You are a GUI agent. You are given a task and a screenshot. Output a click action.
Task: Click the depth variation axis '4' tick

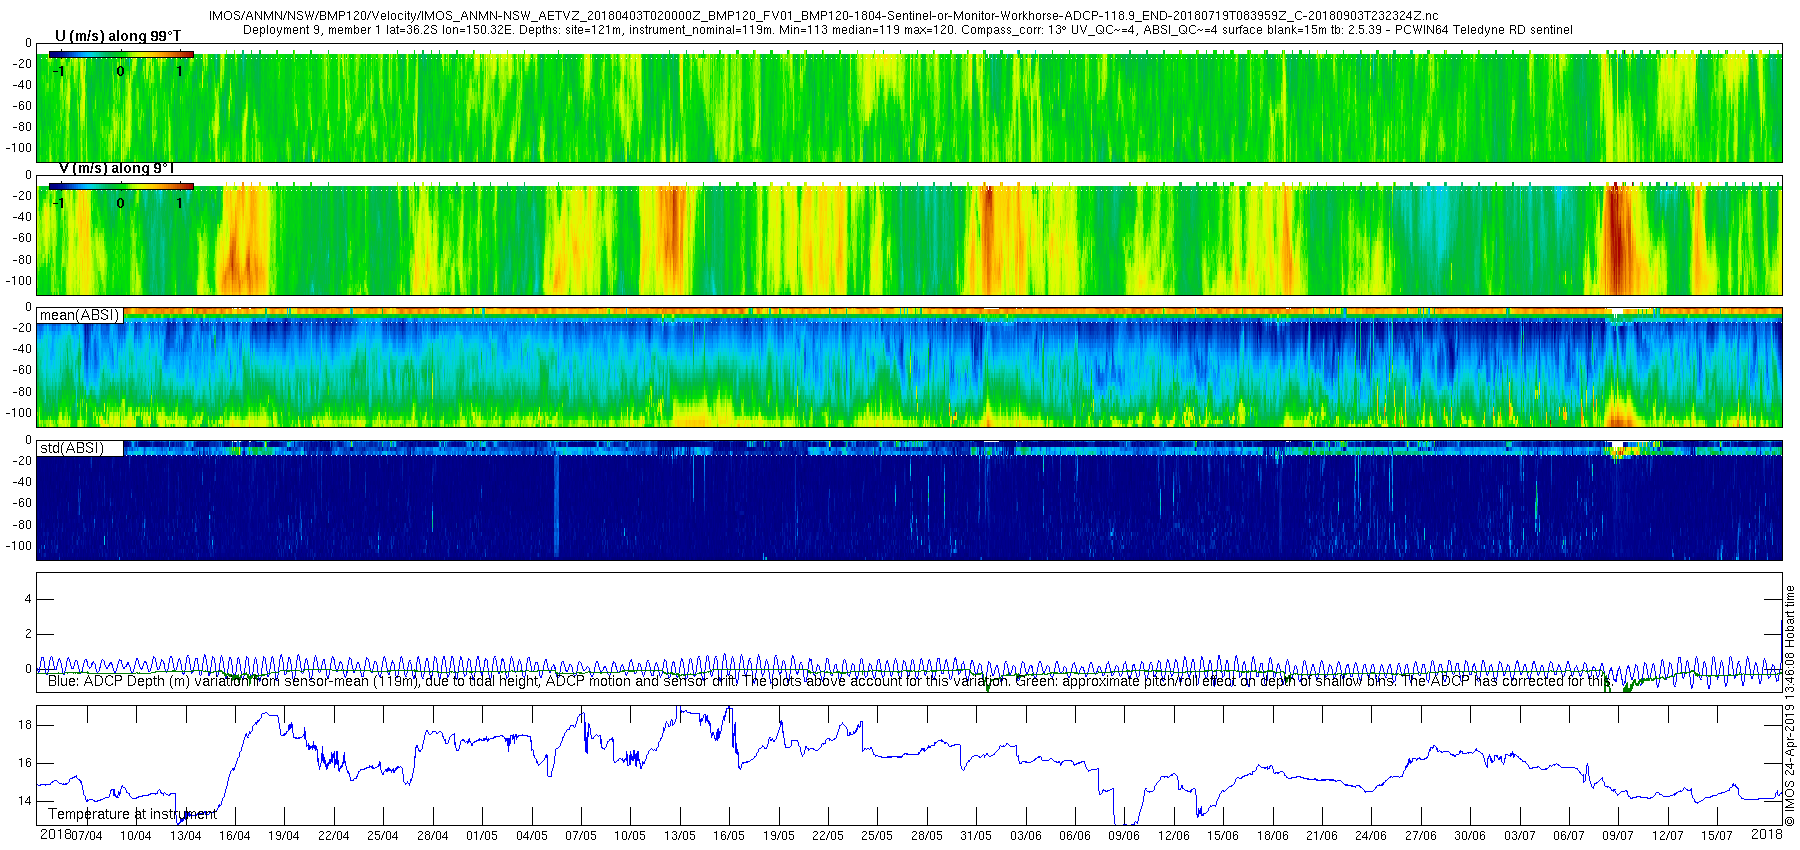pos(28,599)
